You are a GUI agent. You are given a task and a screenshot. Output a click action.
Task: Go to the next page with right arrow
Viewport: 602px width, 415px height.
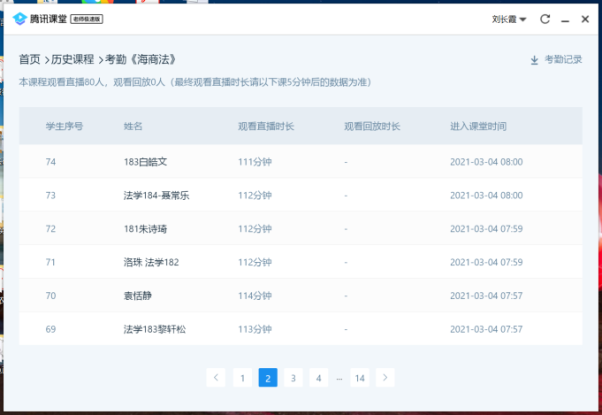385,377
